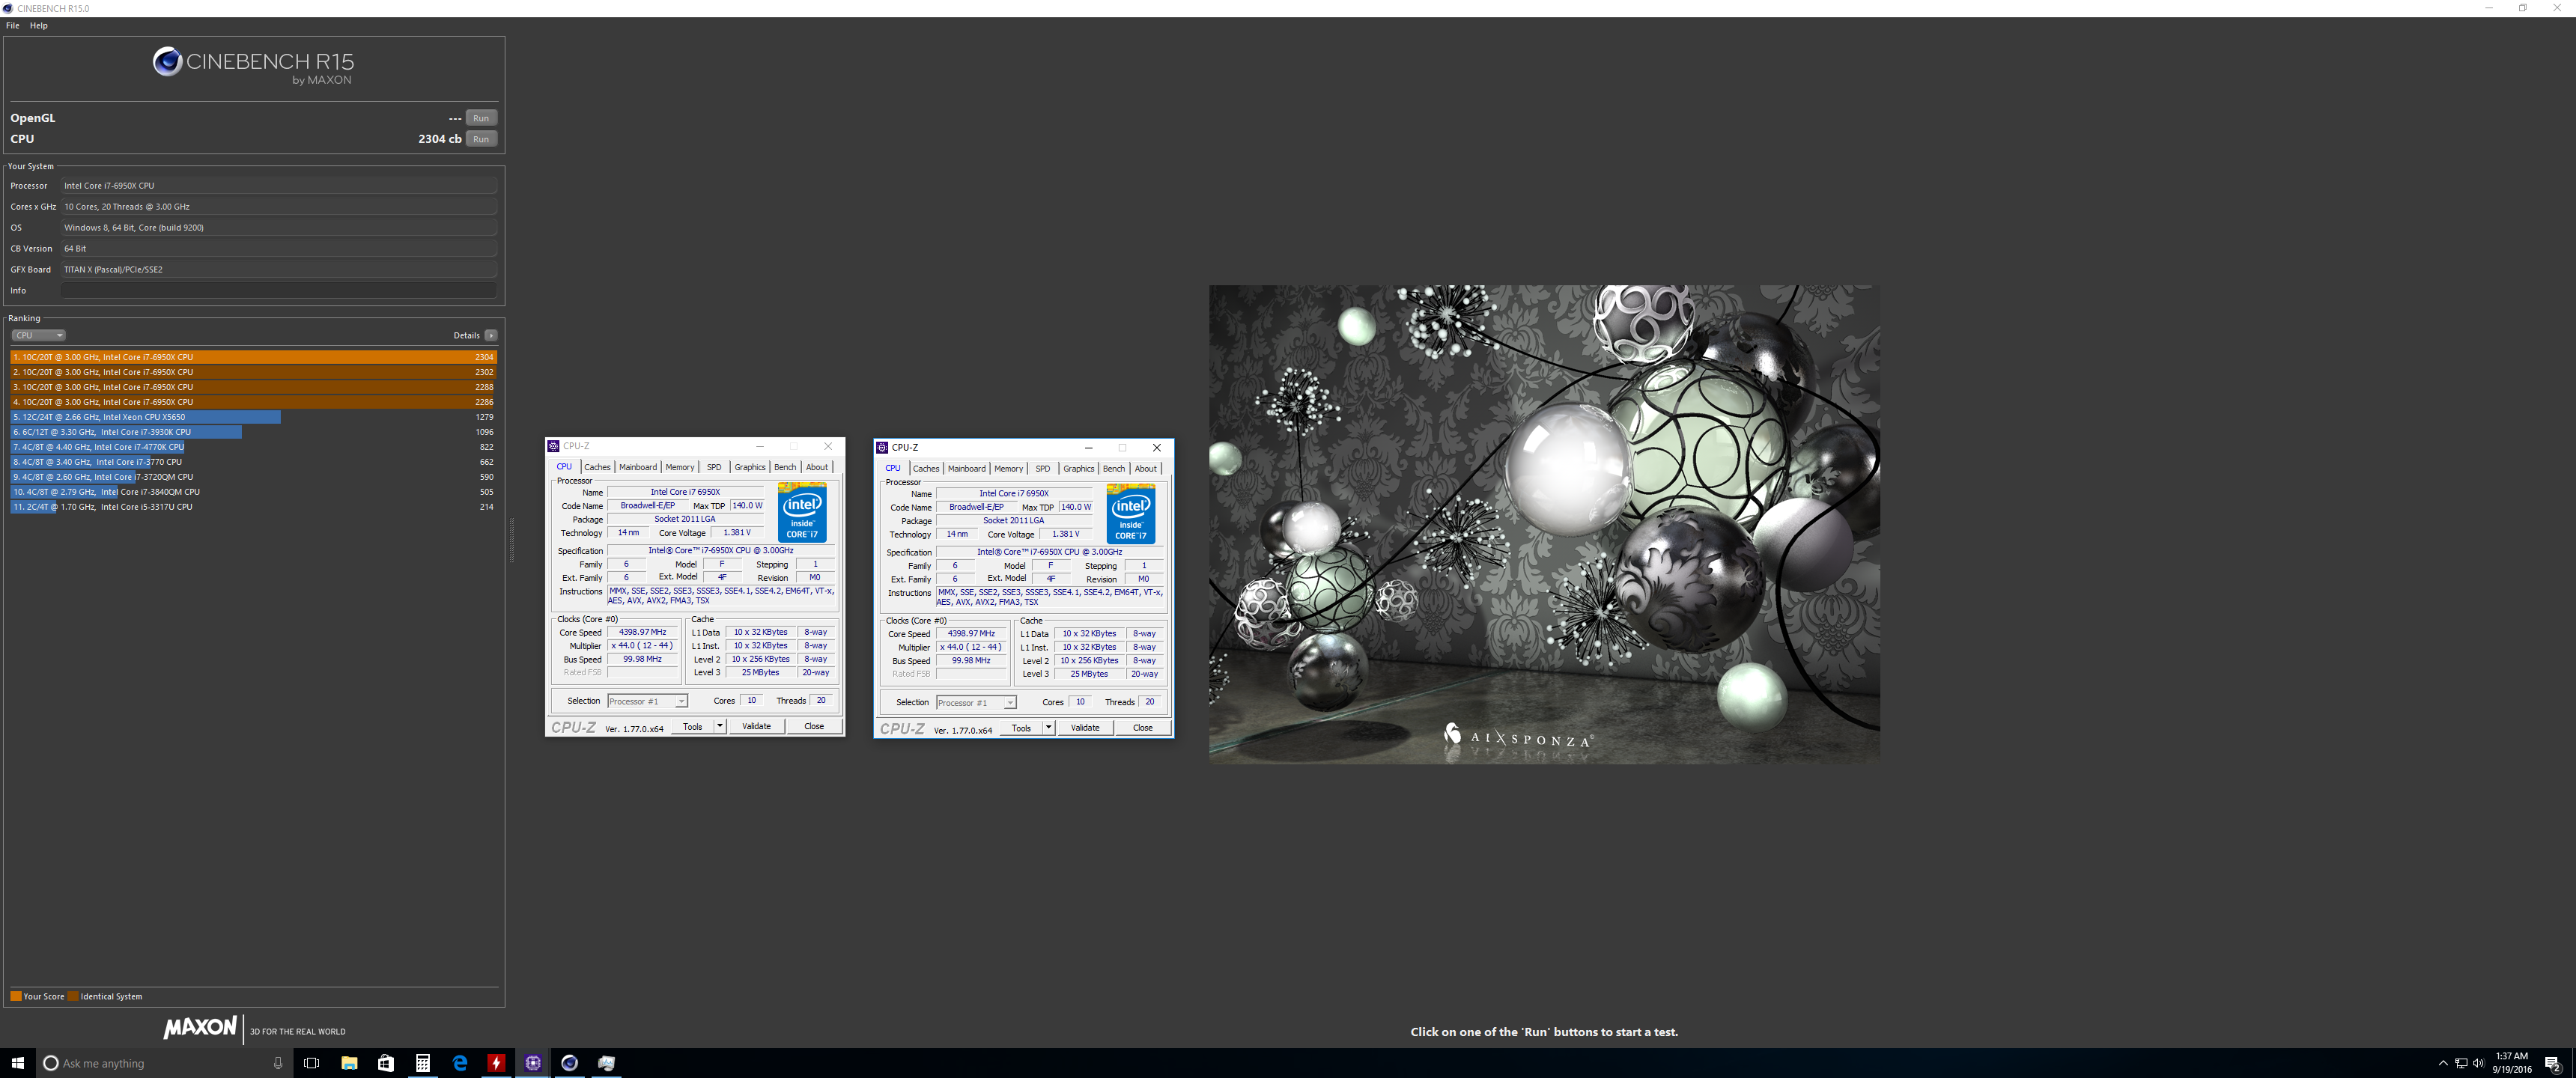Image resolution: width=2576 pixels, height=1078 pixels.
Task: Open the Windows Start menu
Action: point(17,1063)
